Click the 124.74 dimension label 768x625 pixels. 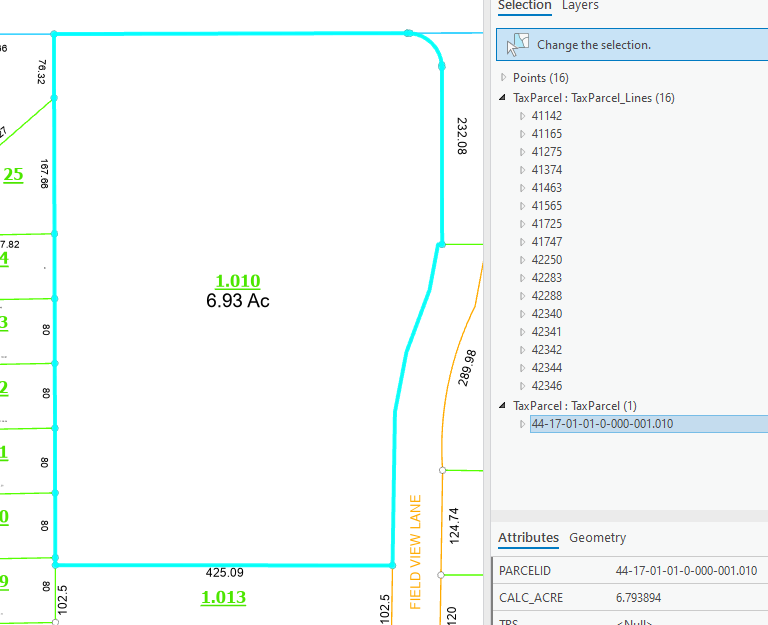point(454,526)
